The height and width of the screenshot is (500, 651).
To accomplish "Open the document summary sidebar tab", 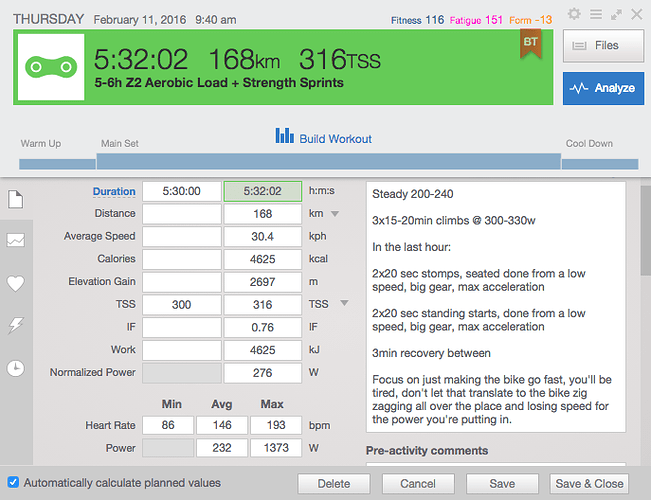I will 16,199.
